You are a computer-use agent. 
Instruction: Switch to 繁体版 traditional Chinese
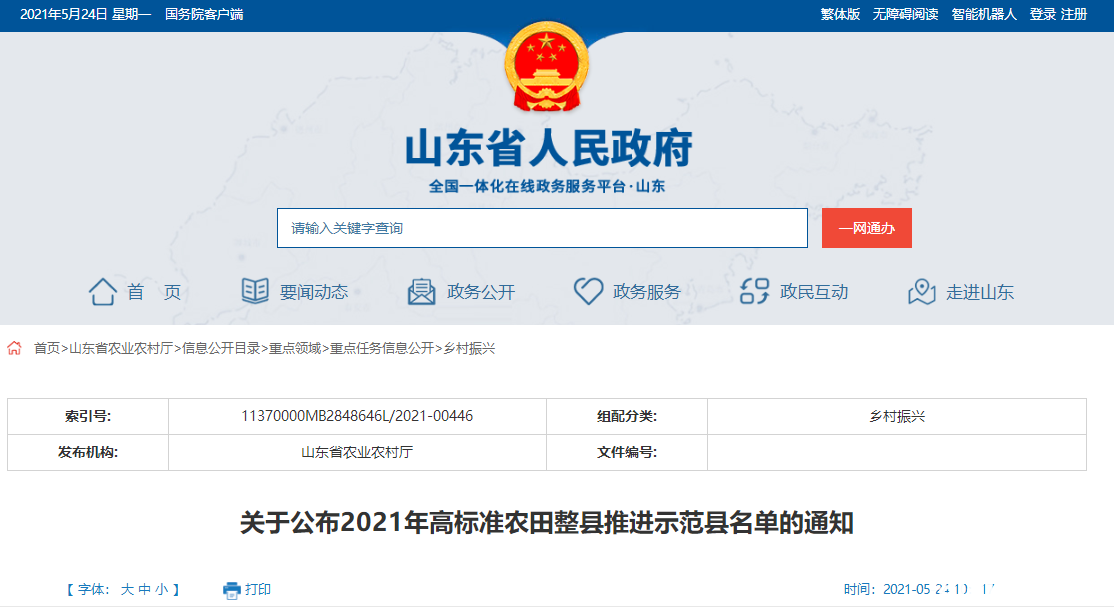coord(840,14)
